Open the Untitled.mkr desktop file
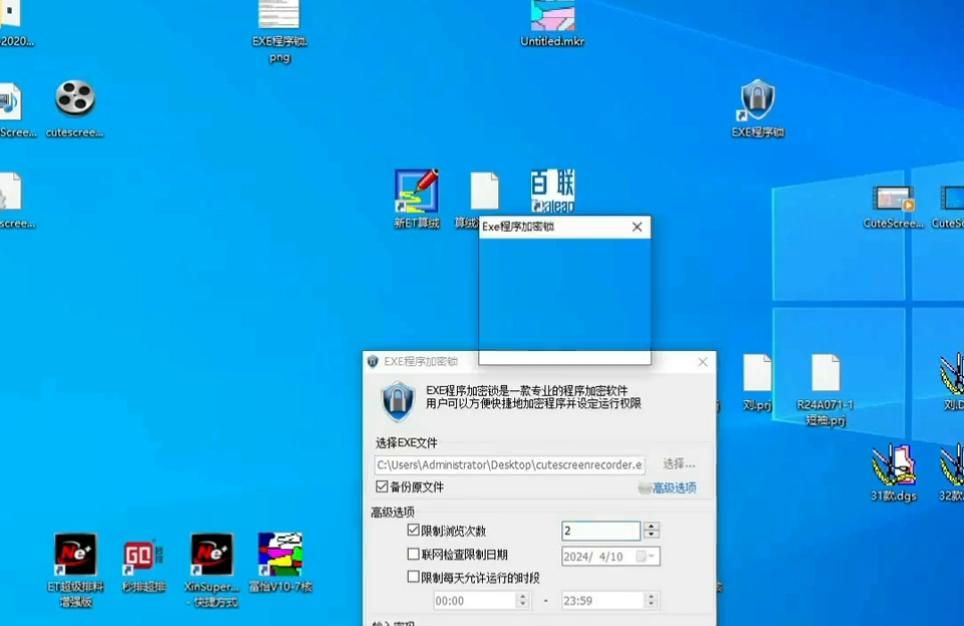Screen dimensions: 964x626 pyautogui.click(x=552, y=25)
